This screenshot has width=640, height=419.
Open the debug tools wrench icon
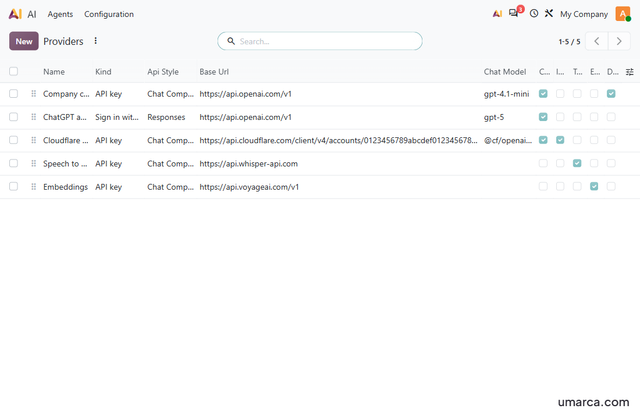click(549, 13)
